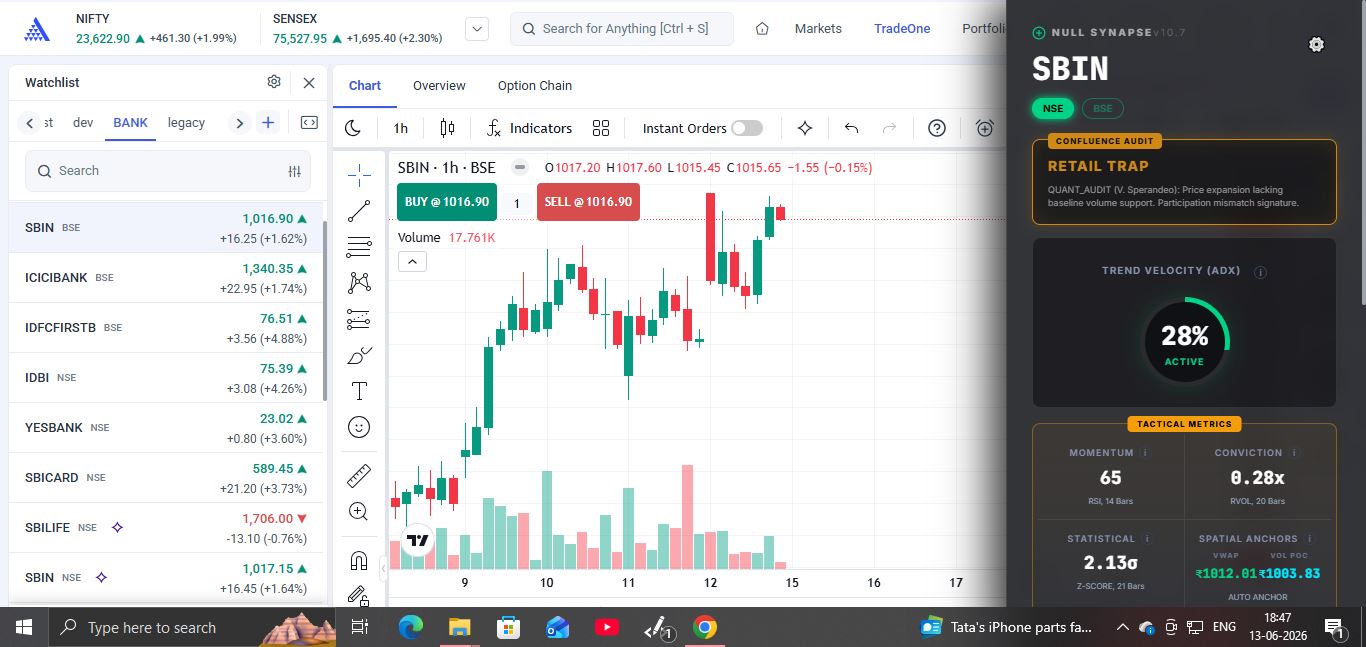Screen dimensions: 1366x647
Task: Click the Search for Anything box
Action: [x=622, y=29]
